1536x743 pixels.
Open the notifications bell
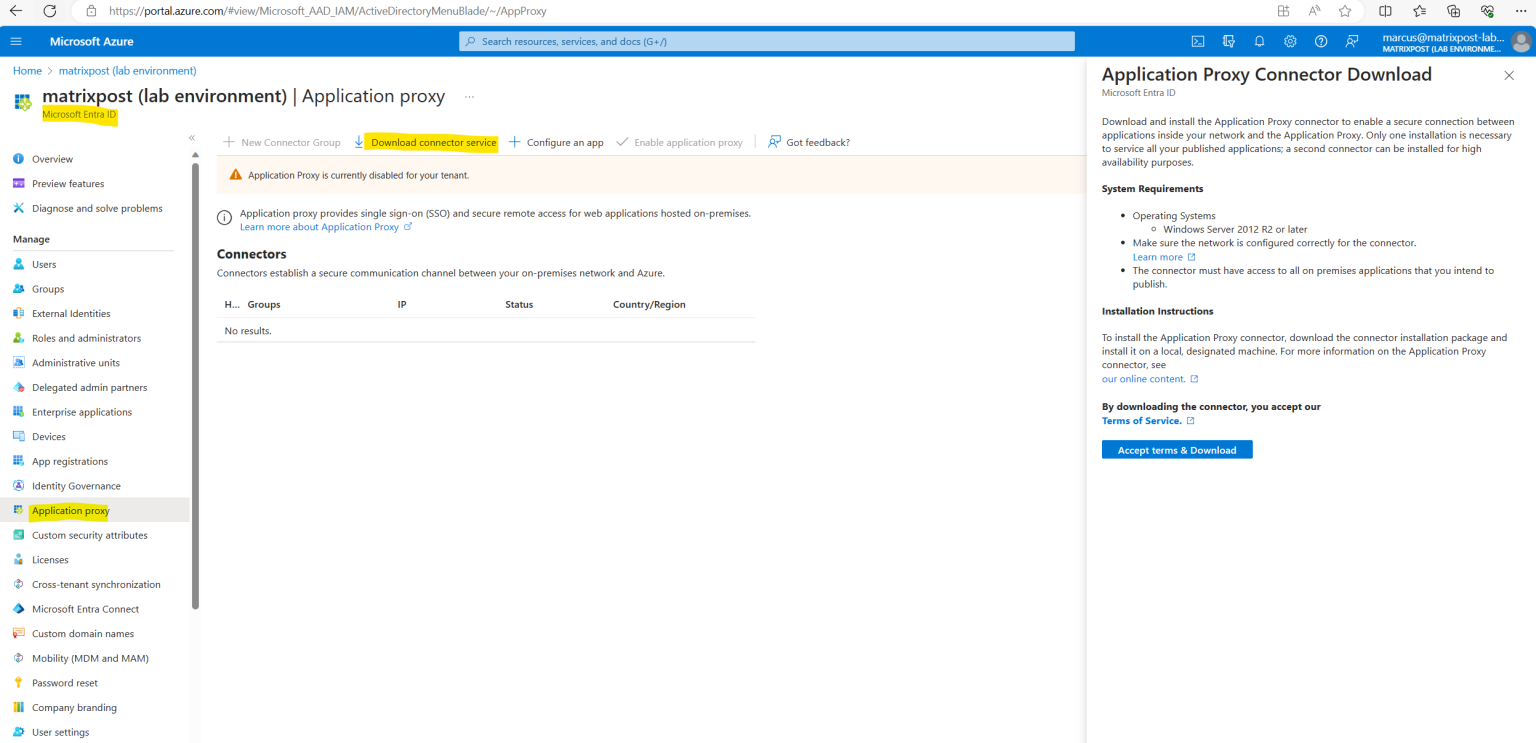[x=1259, y=41]
